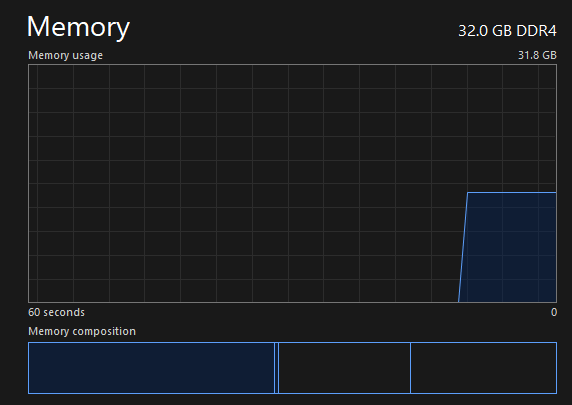This screenshot has height=405, width=572.
Task: Click the 31.8 GB maximum value
Action: [x=537, y=55]
